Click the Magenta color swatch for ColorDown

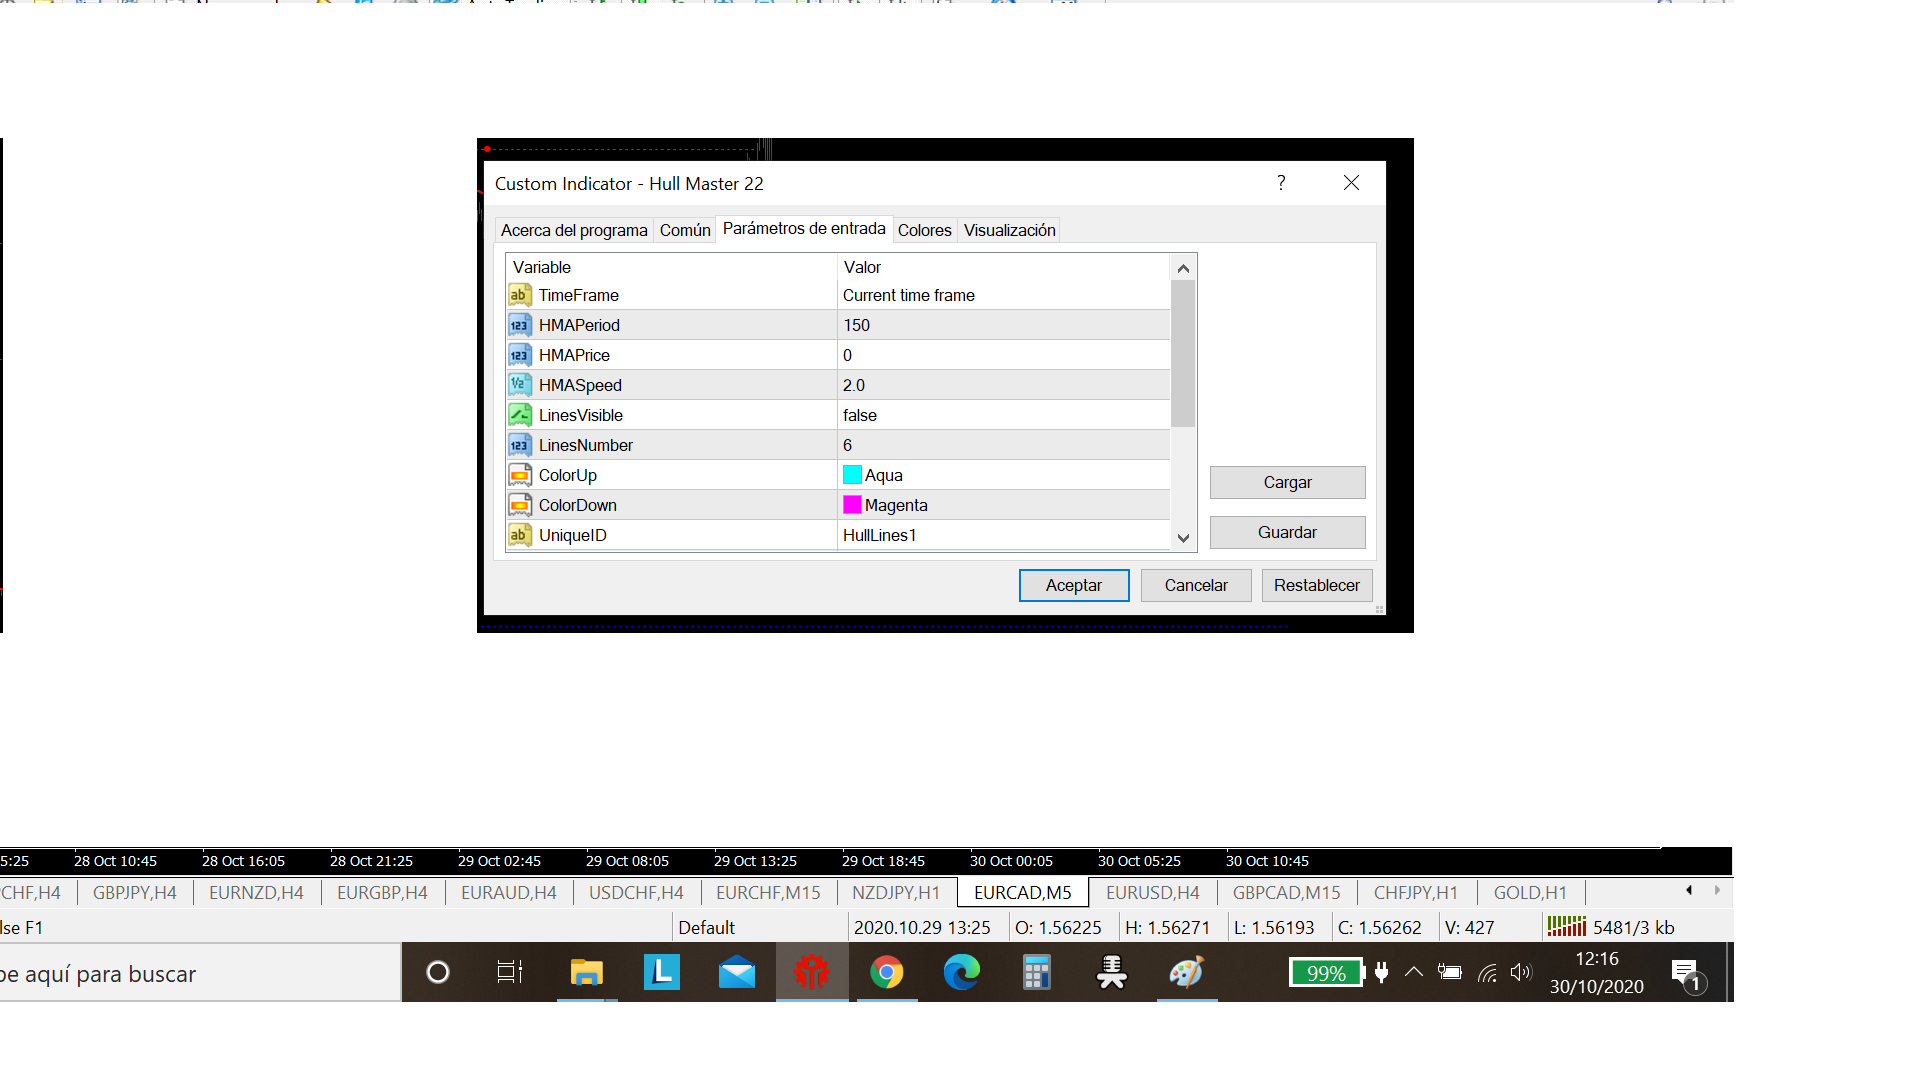852,505
